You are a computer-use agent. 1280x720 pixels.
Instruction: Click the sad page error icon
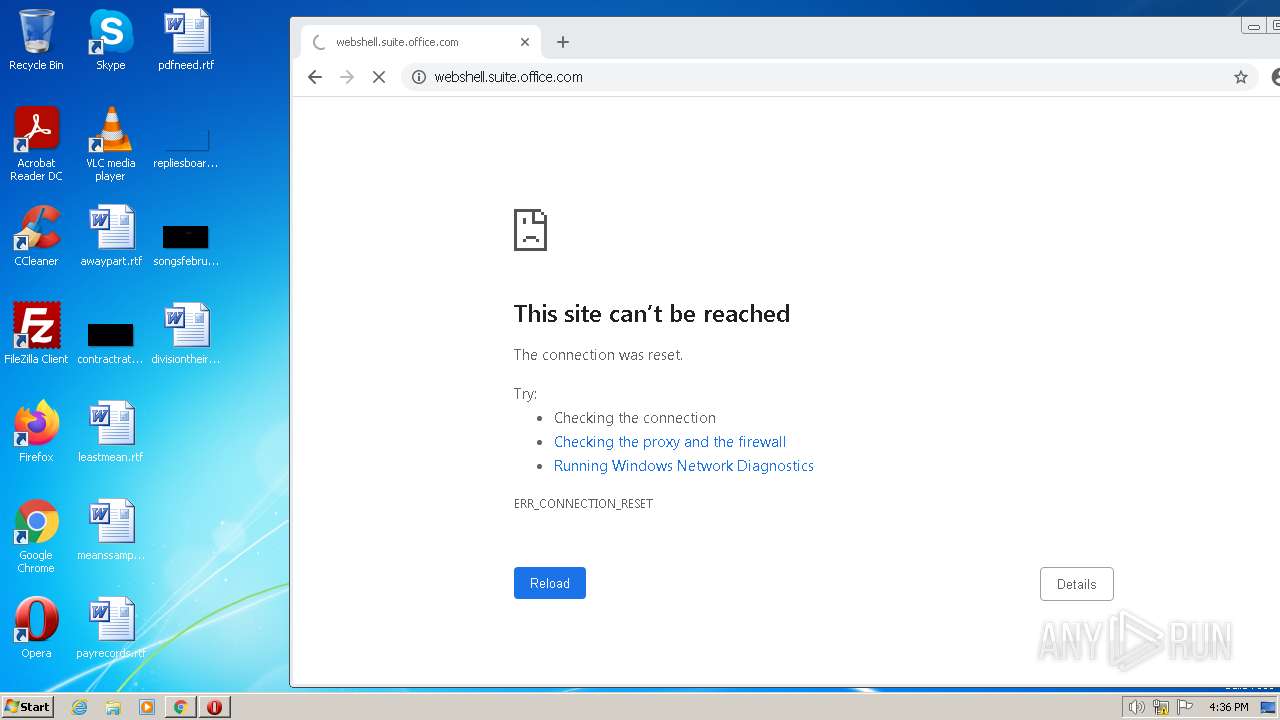(530, 229)
